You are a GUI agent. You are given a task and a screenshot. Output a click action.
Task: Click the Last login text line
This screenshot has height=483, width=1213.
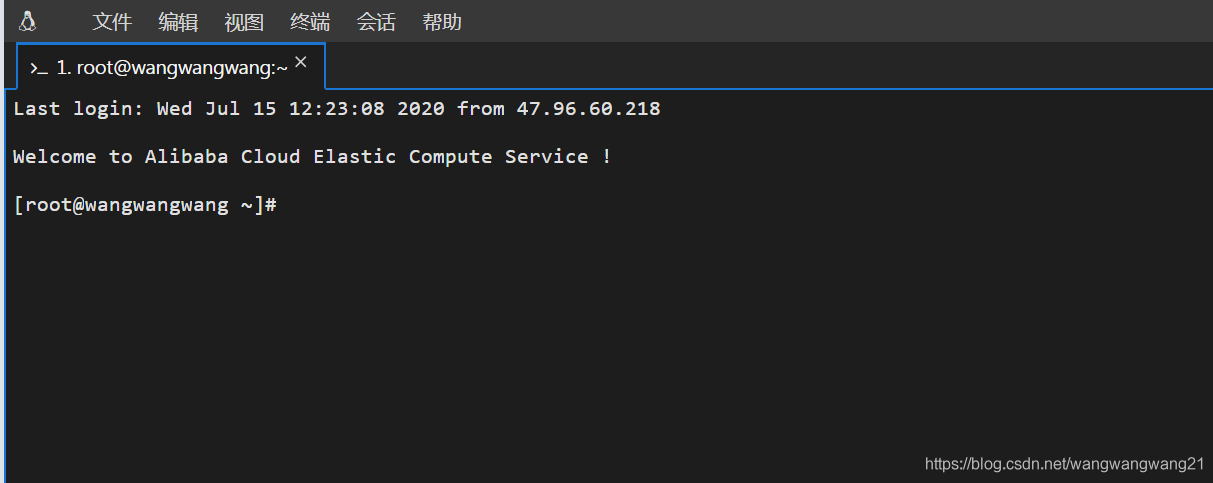tap(200, 109)
